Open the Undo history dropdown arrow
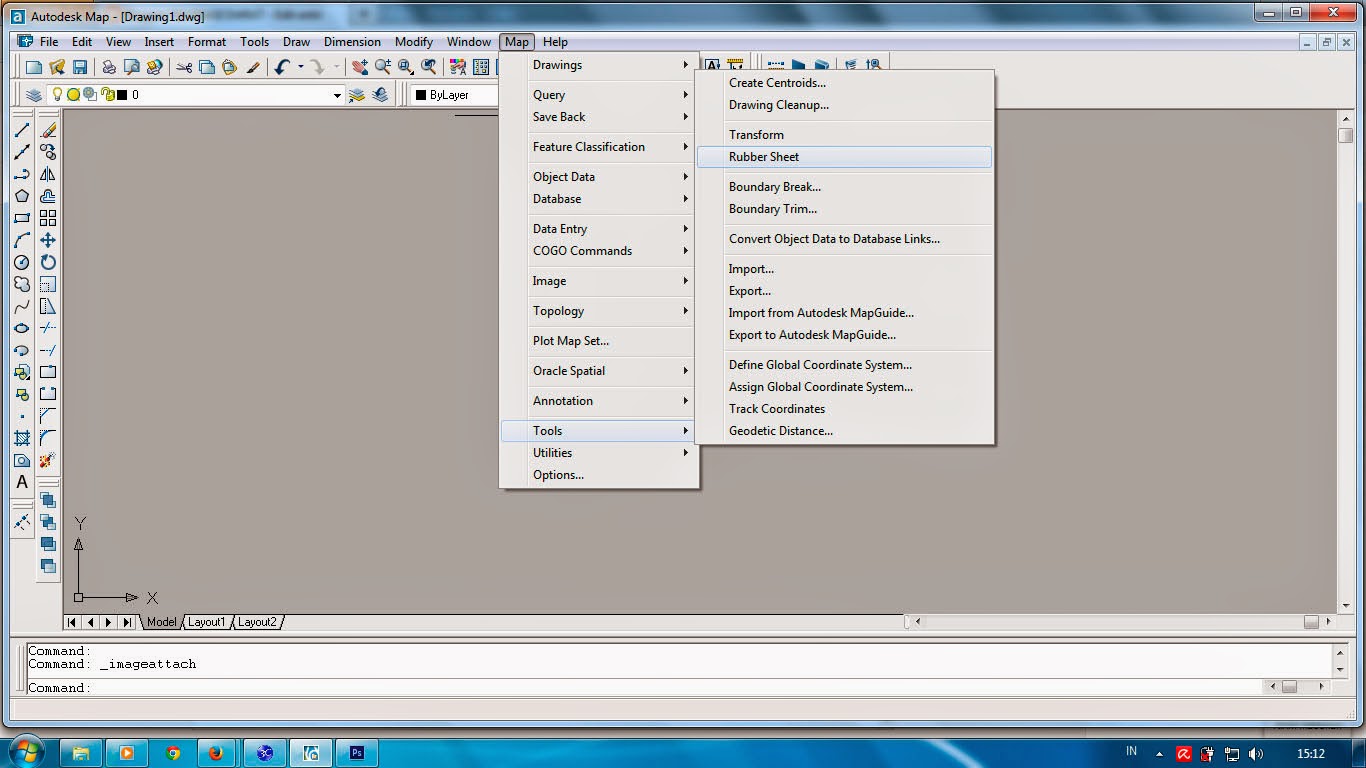Viewport: 1366px width, 768px height. [x=300, y=66]
